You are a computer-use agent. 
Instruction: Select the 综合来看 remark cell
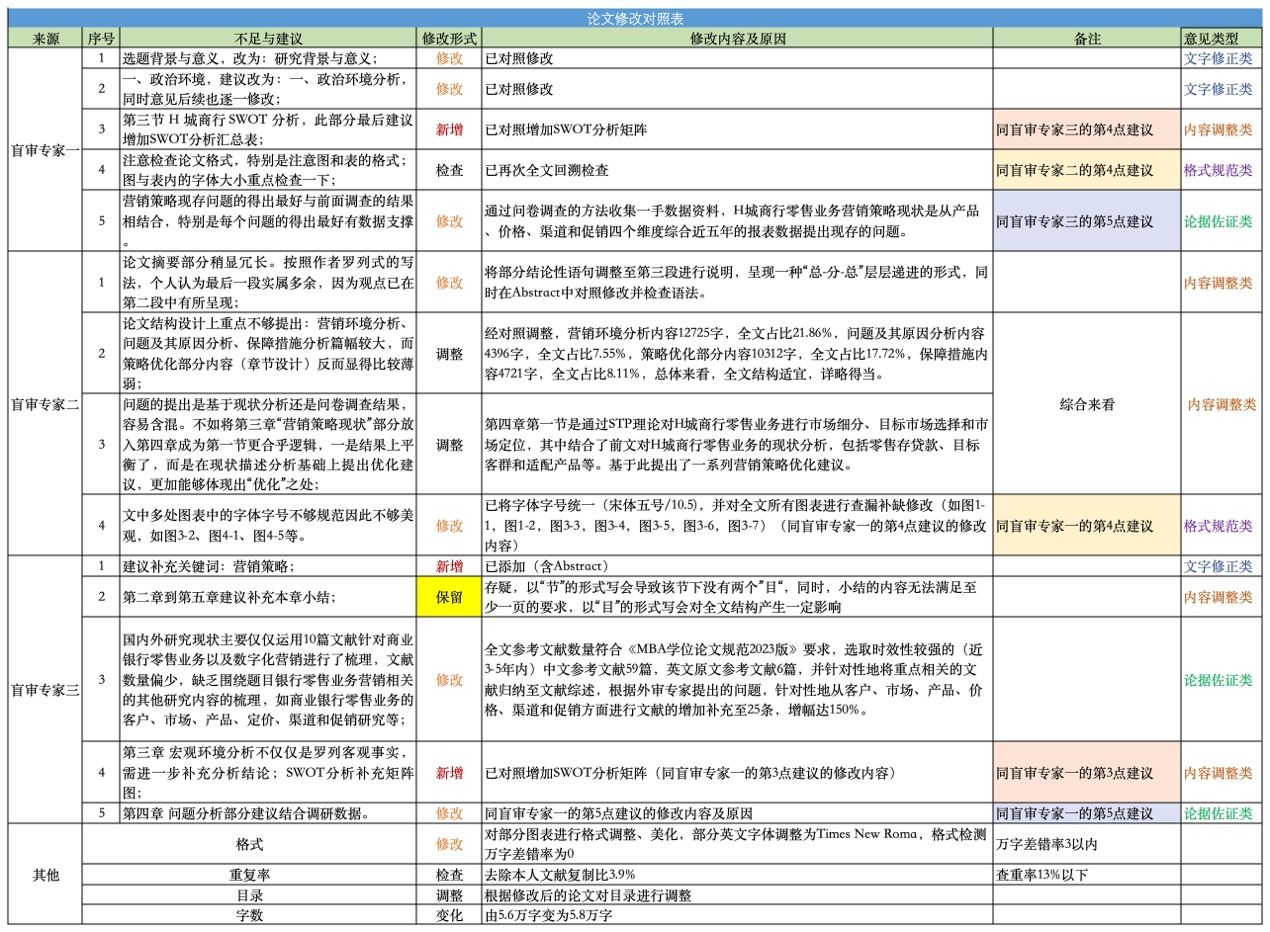[x=1086, y=404]
